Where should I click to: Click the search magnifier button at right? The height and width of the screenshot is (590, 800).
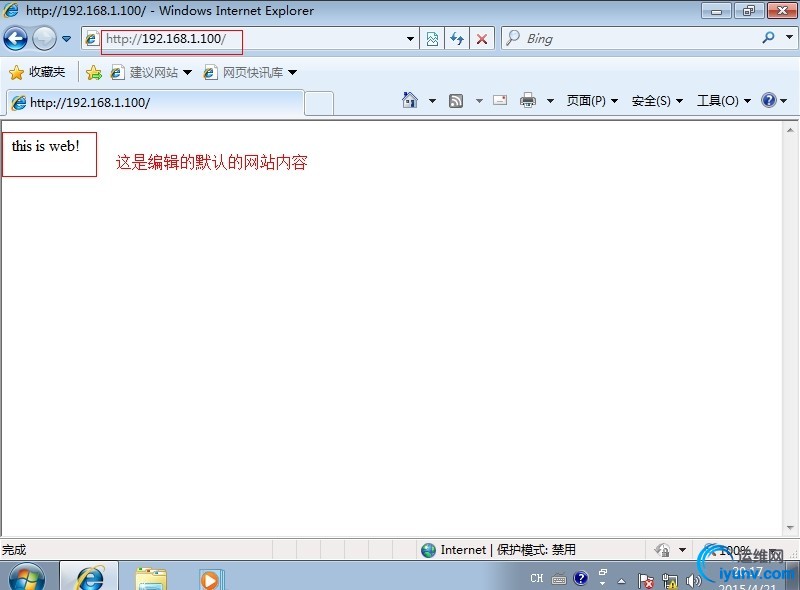click(768, 38)
